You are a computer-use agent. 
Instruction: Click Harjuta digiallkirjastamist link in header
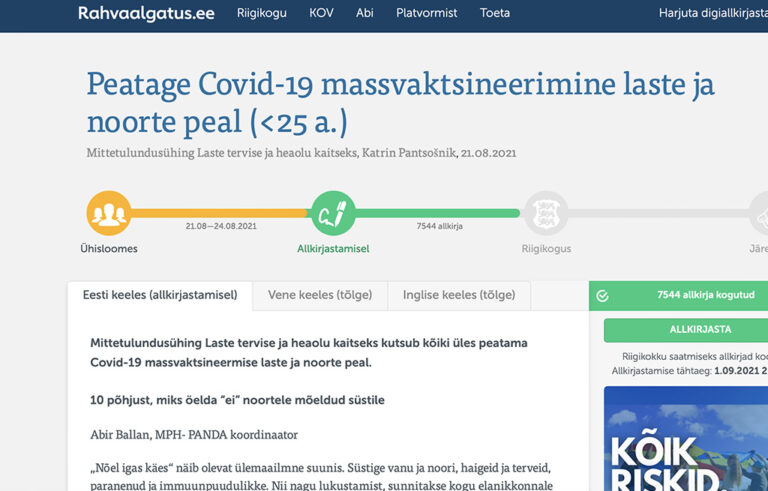(x=712, y=14)
